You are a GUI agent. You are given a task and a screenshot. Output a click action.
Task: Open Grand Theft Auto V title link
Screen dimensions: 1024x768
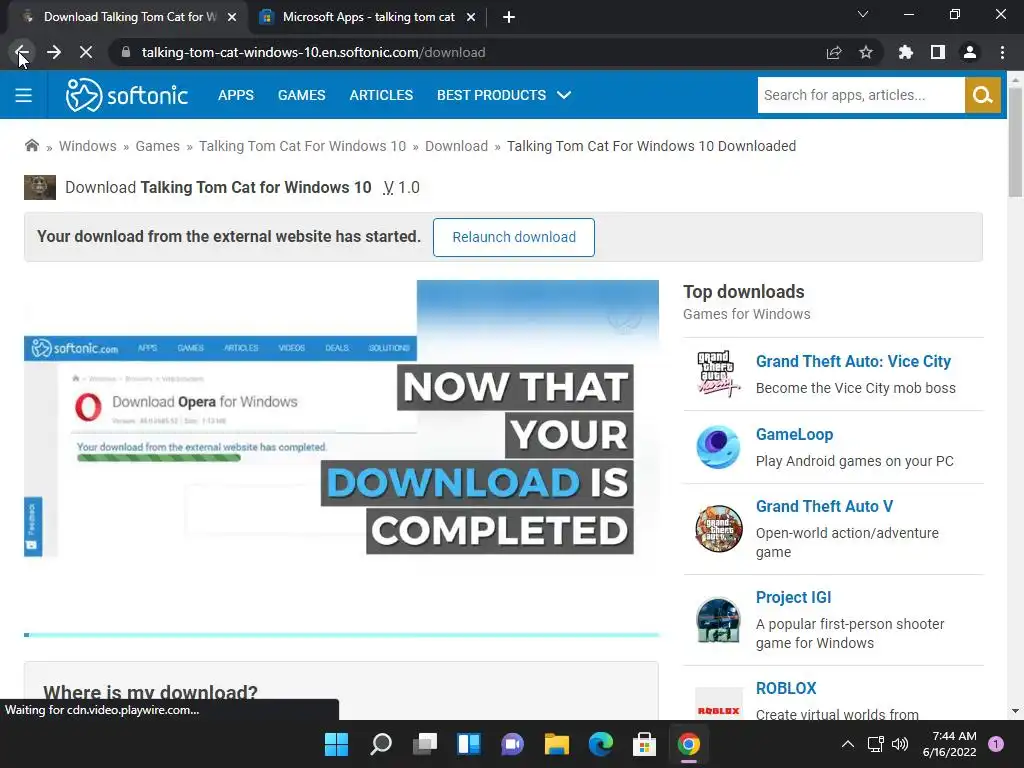click(824, 506)
